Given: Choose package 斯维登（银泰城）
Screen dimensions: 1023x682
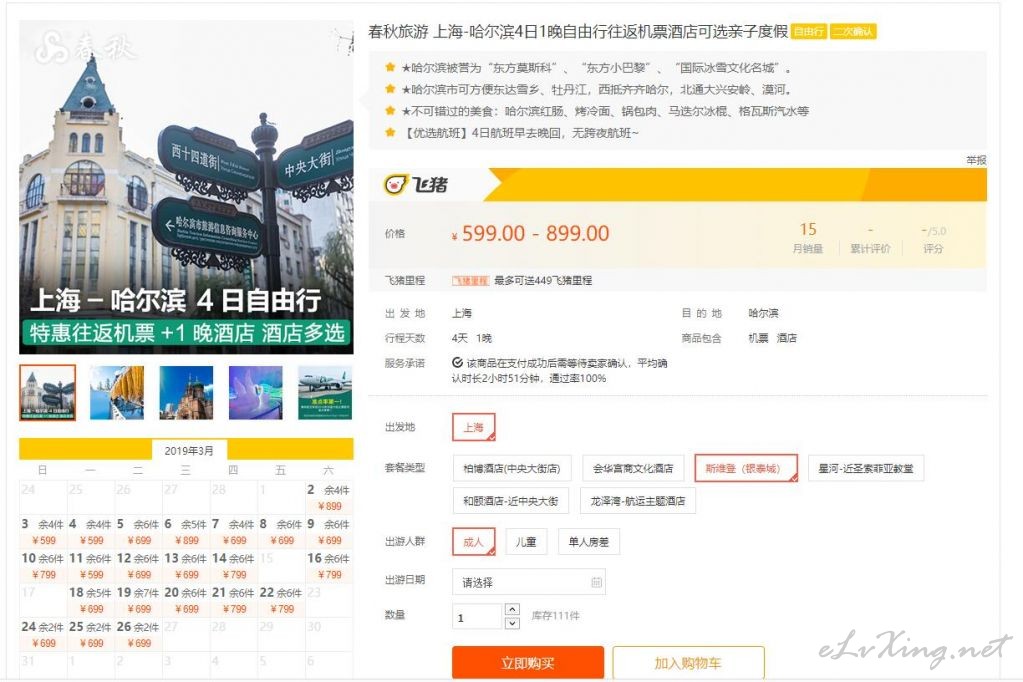Looking at the screenshot, I should coord(746,468).
